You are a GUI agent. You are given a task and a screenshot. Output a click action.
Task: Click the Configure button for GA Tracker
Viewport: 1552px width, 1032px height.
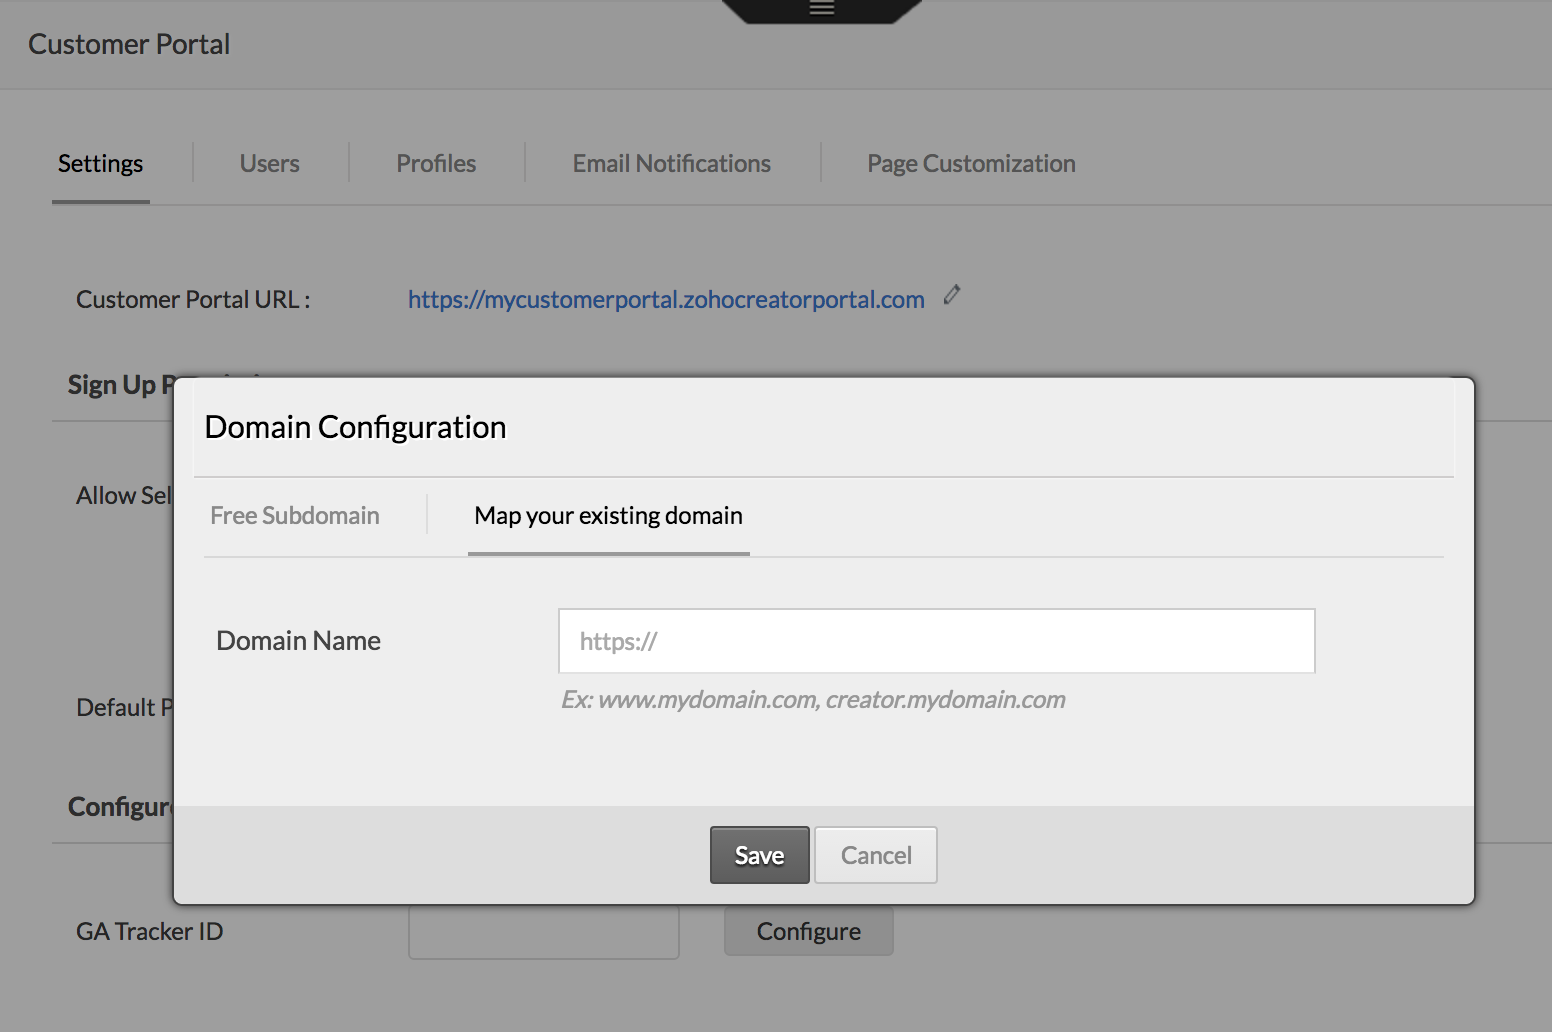[808, 931]
